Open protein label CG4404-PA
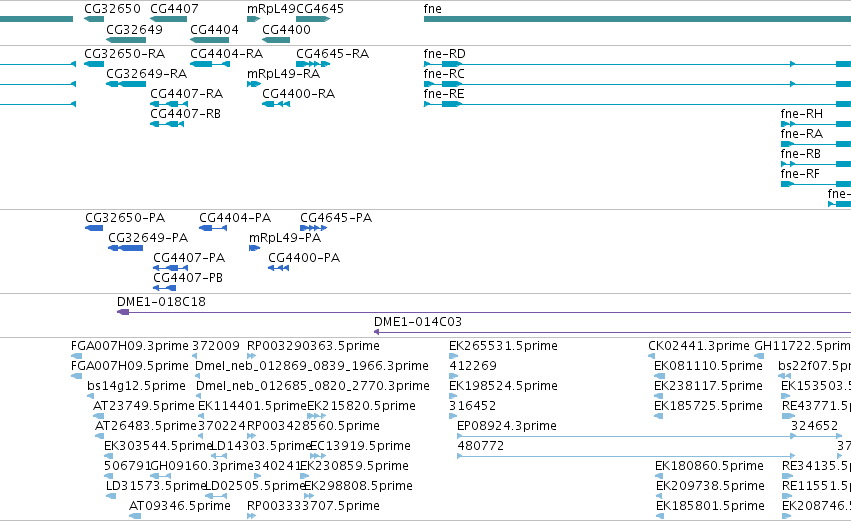851x521 pixels. 235,218
